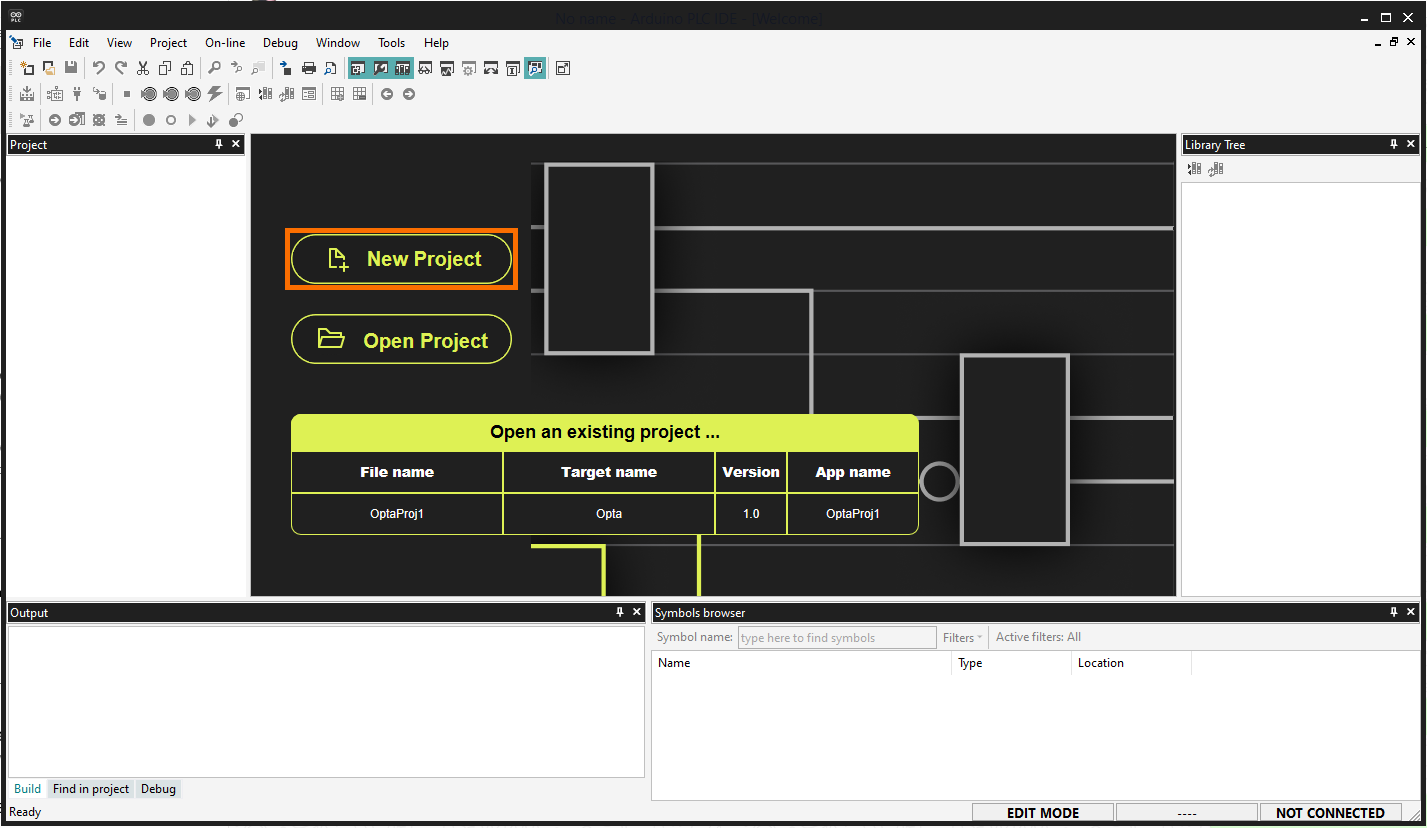Save project with floppy disk icon
The image size is (1427, 828).
(x=71, y=68)
